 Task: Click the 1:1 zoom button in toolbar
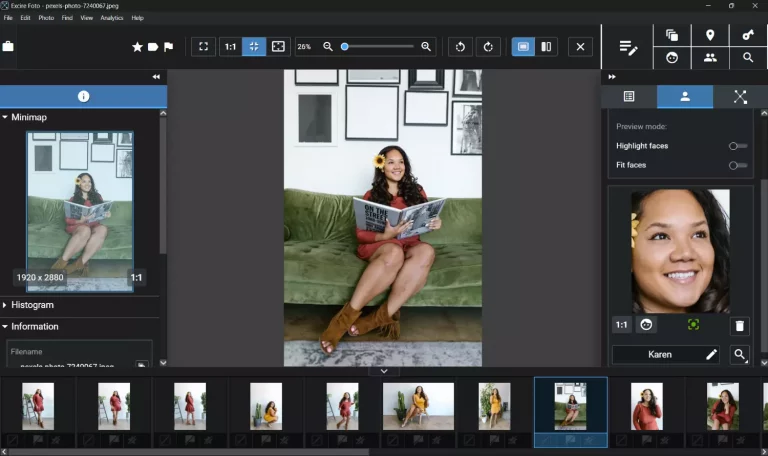pyautogui.click(x=230, y=47)
